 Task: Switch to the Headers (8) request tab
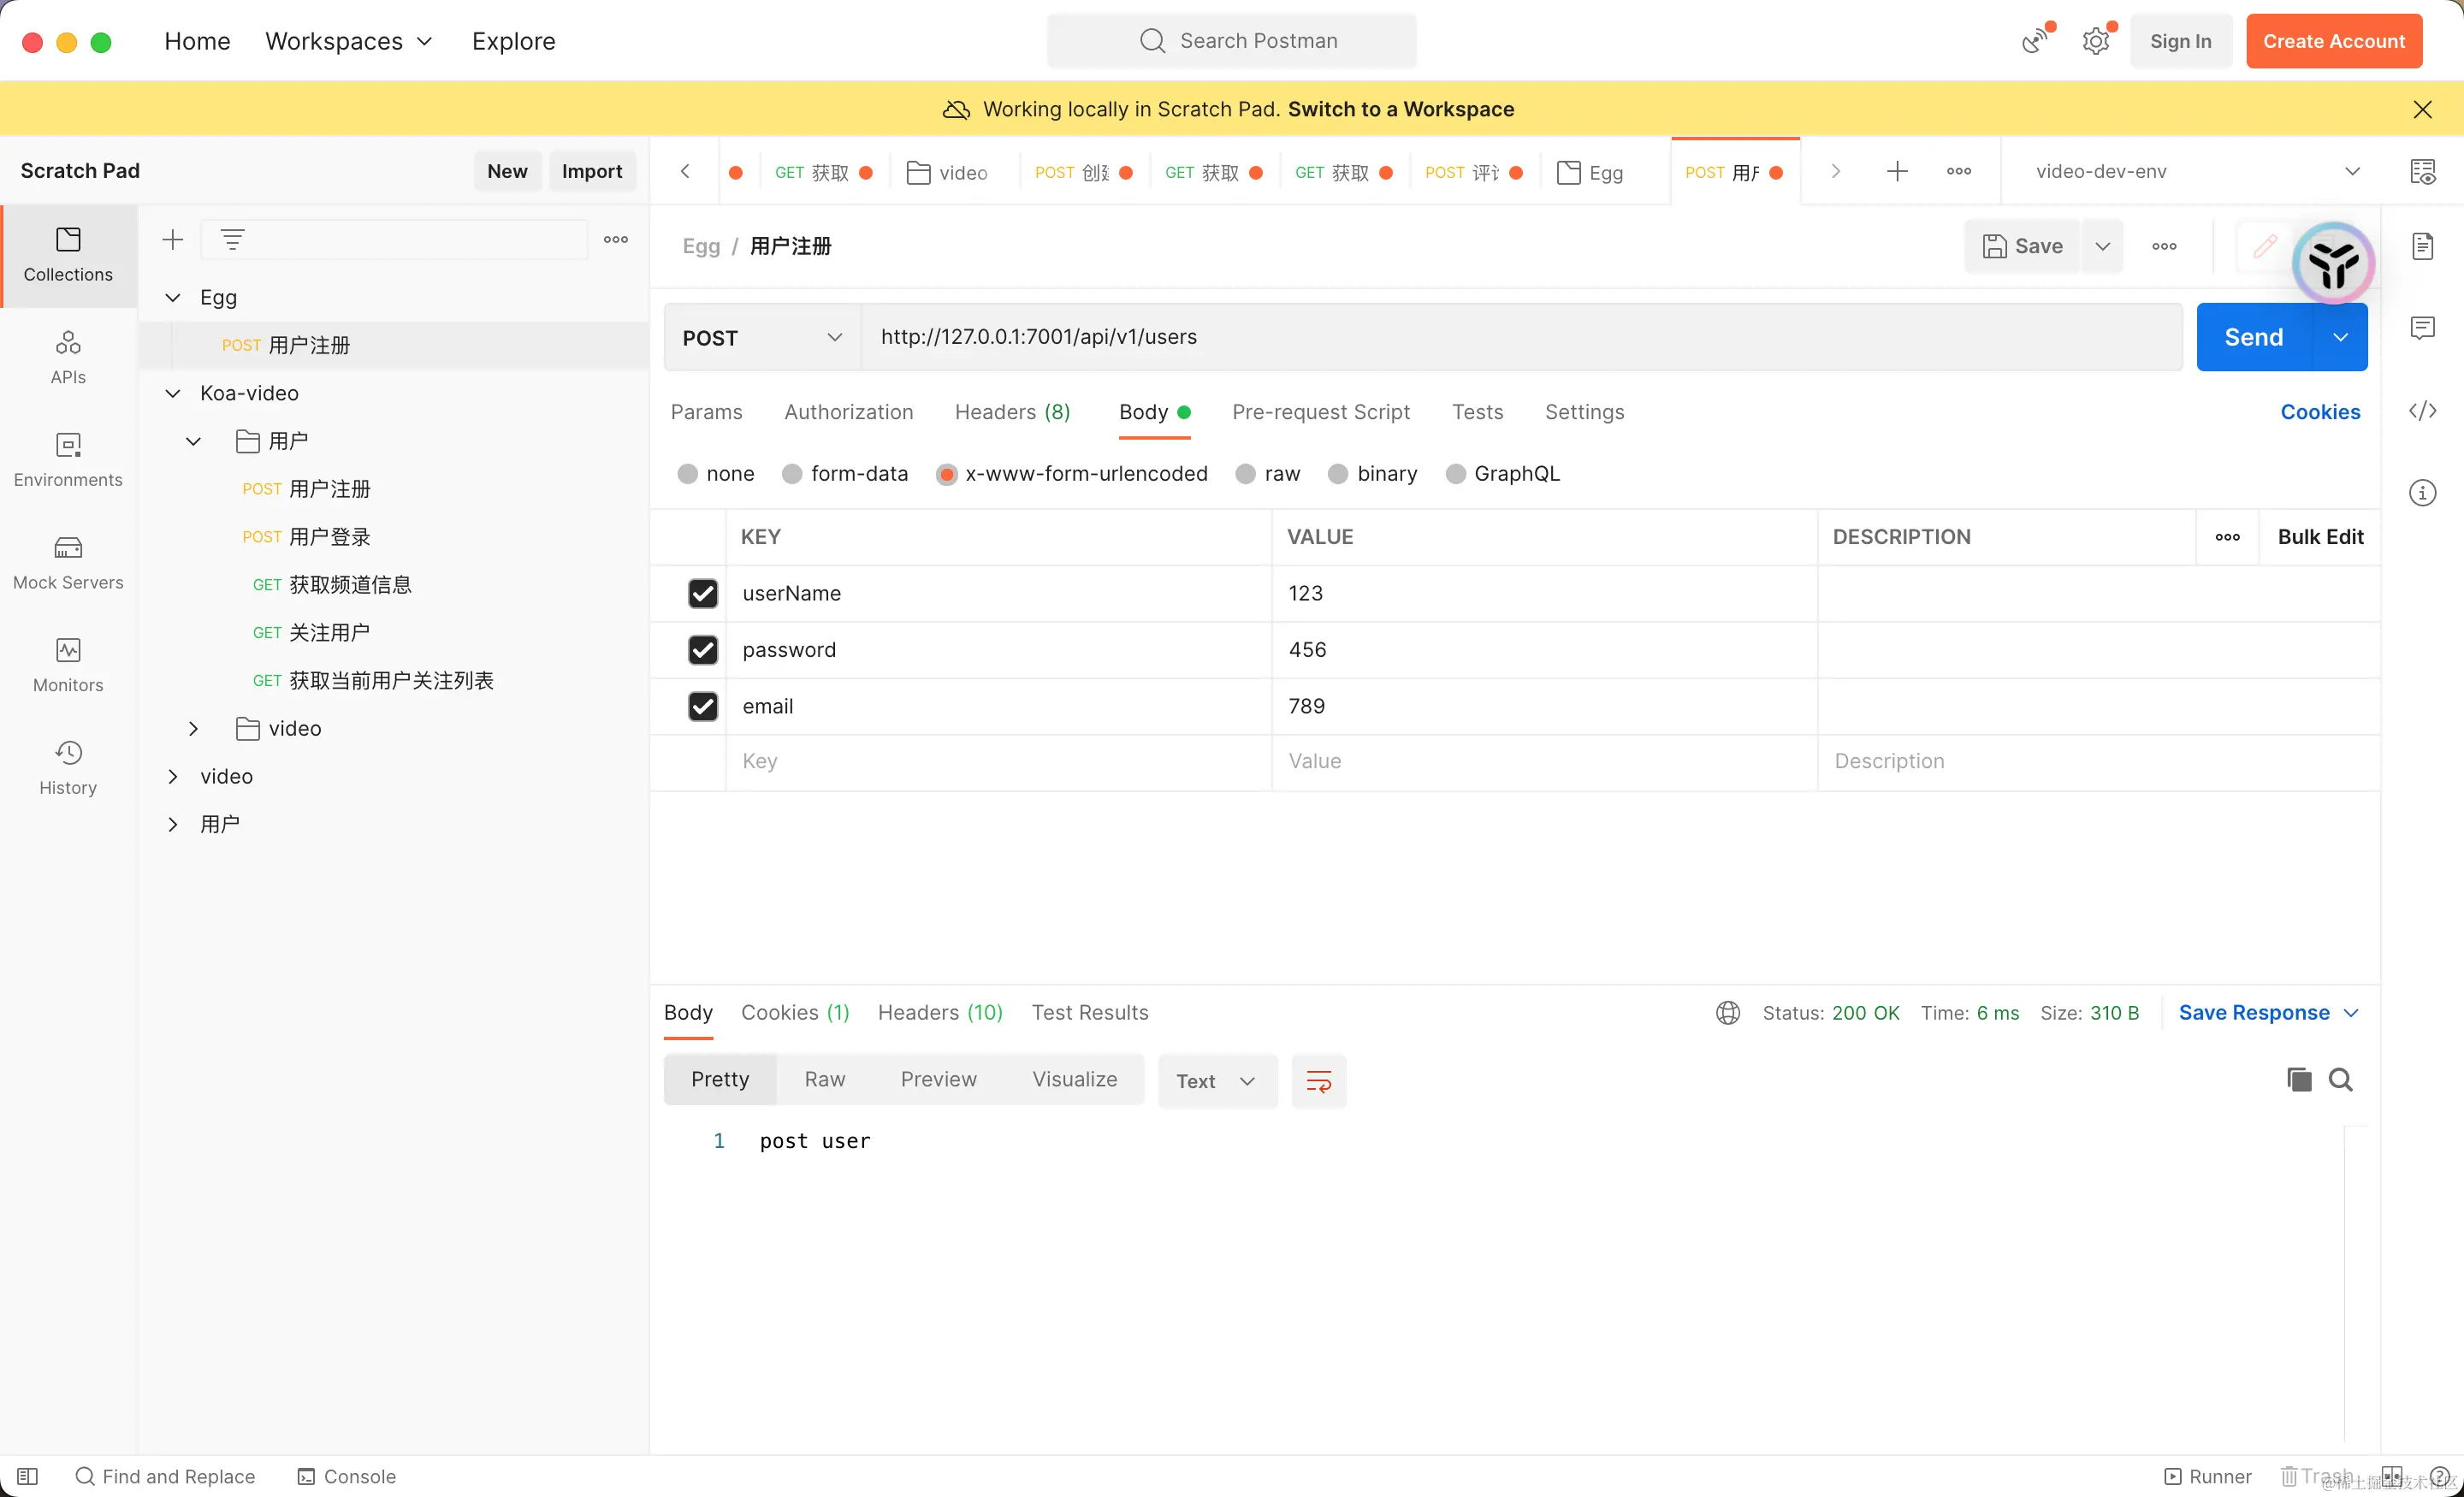click(1012, 412)
